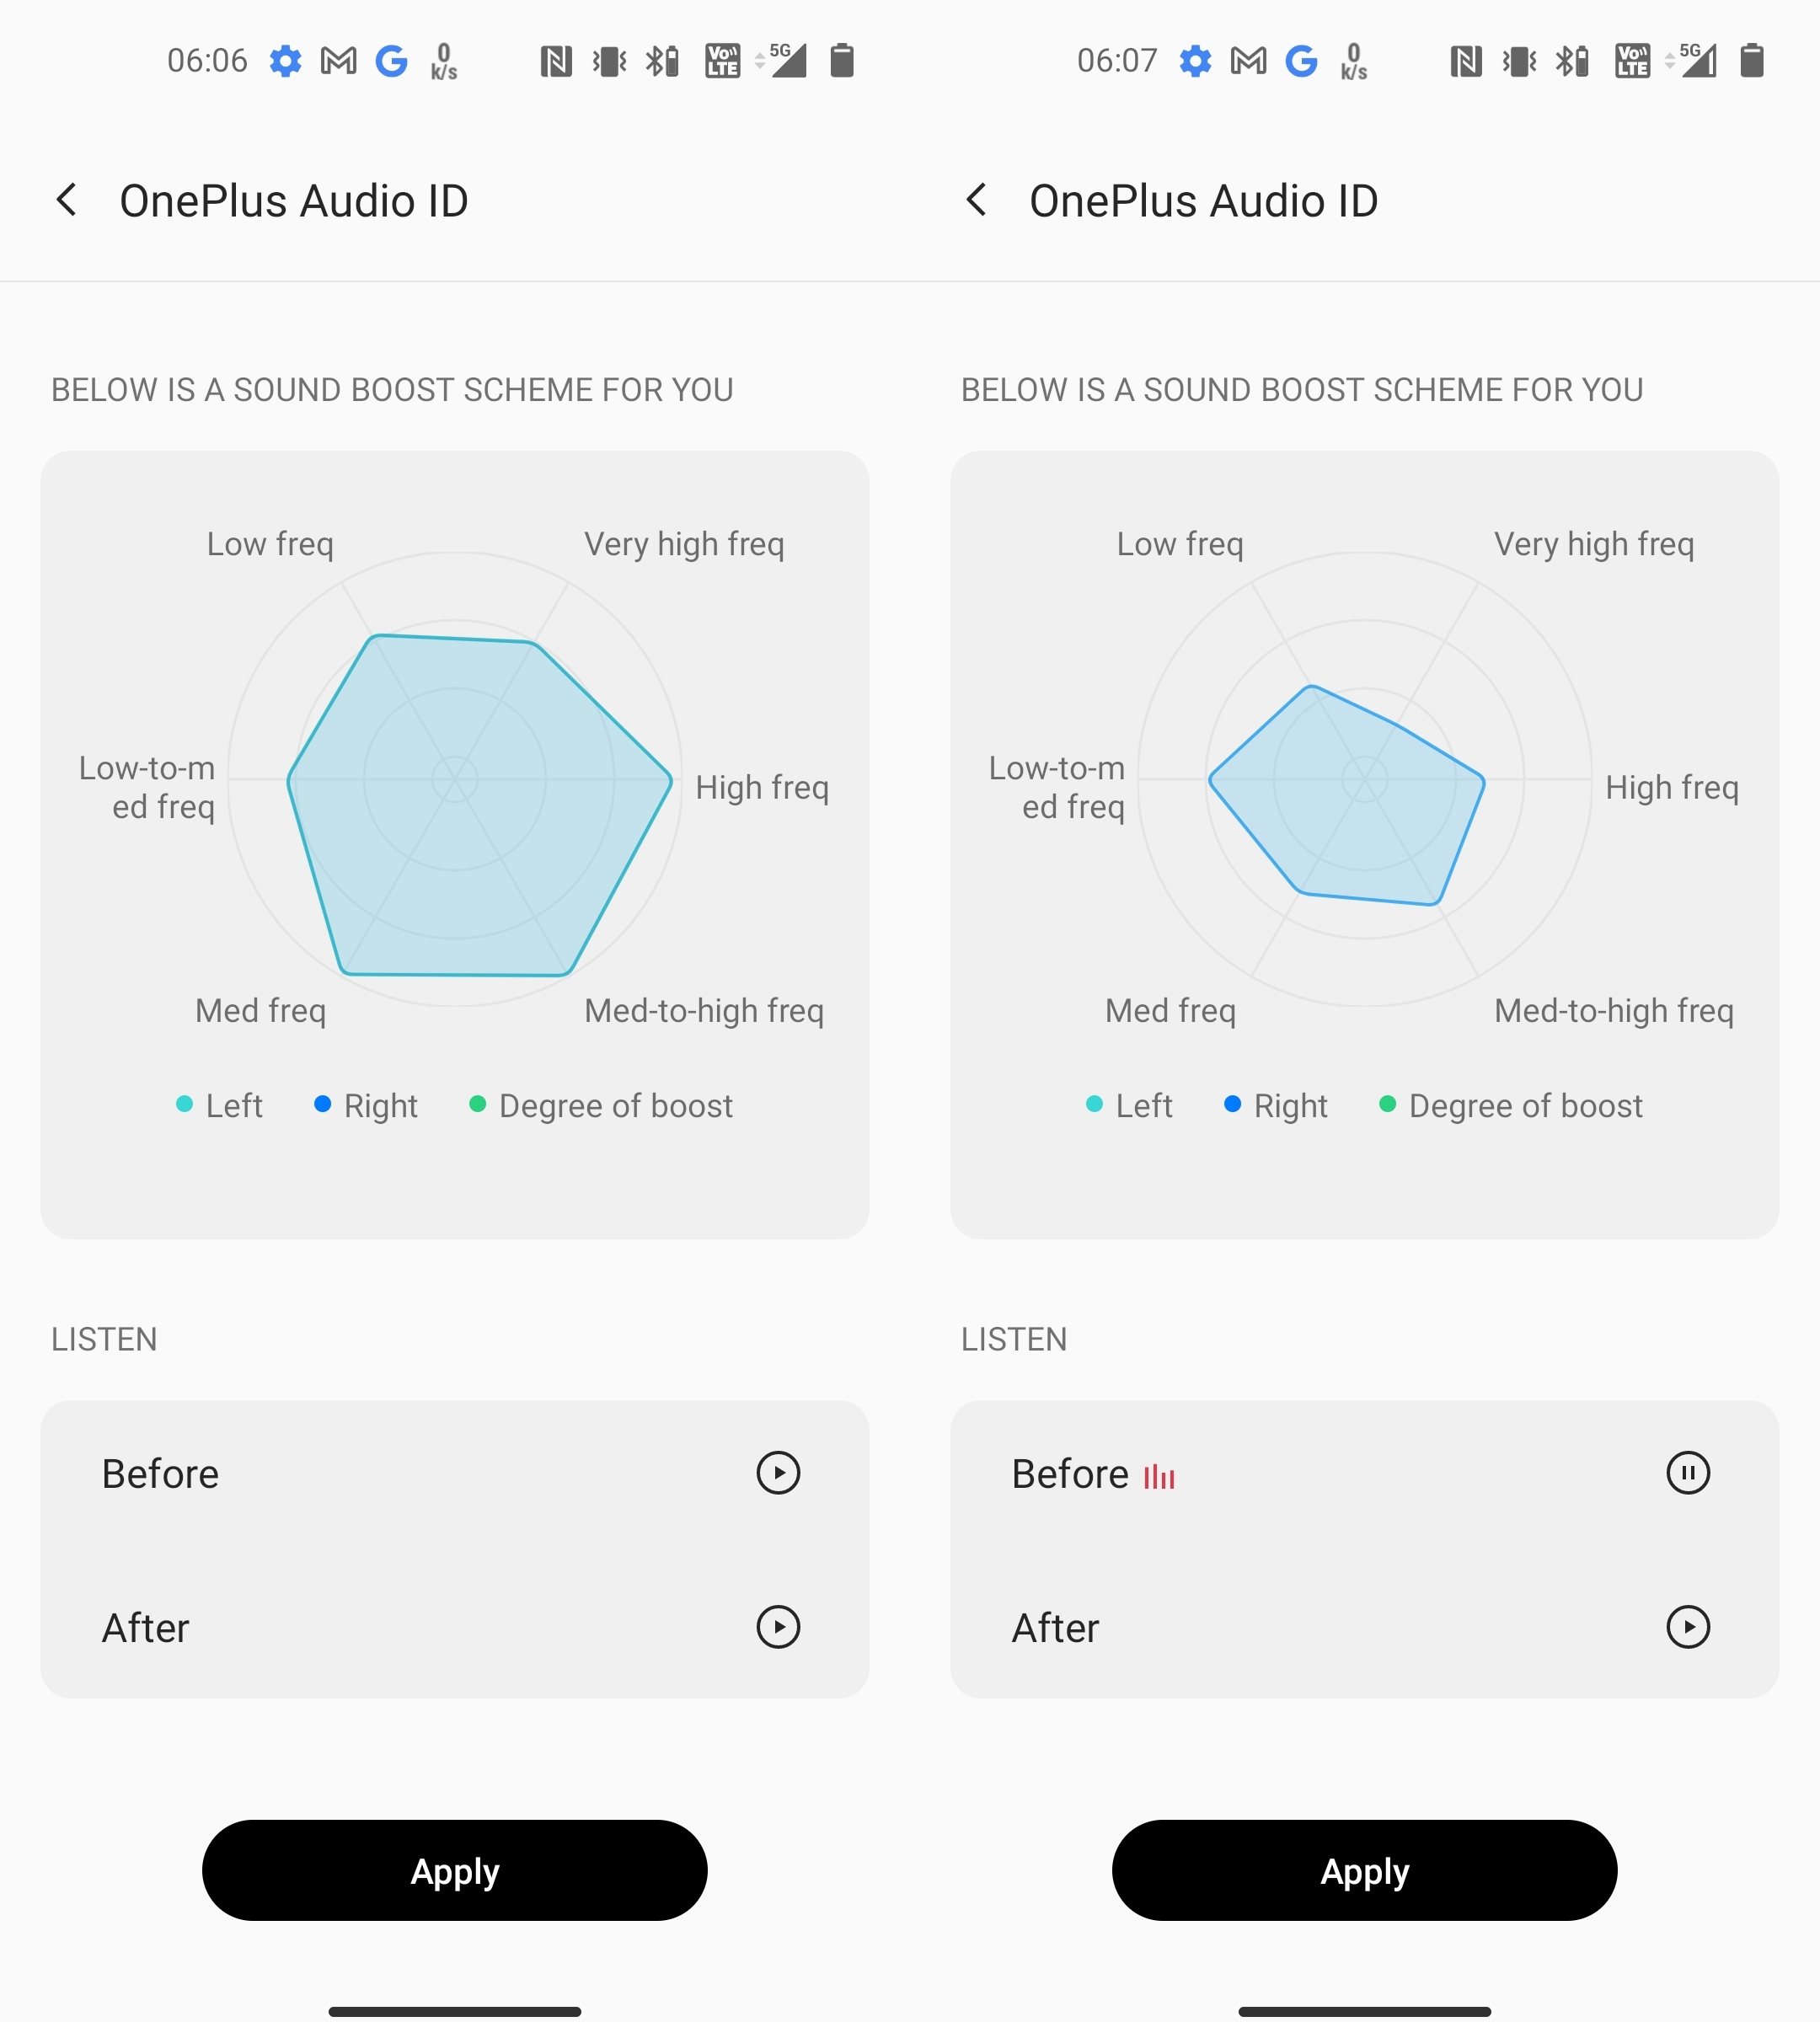Tap the settings gear in left status bar
The width and height of the screenshot is (1820, 2022).
(286, 61)
